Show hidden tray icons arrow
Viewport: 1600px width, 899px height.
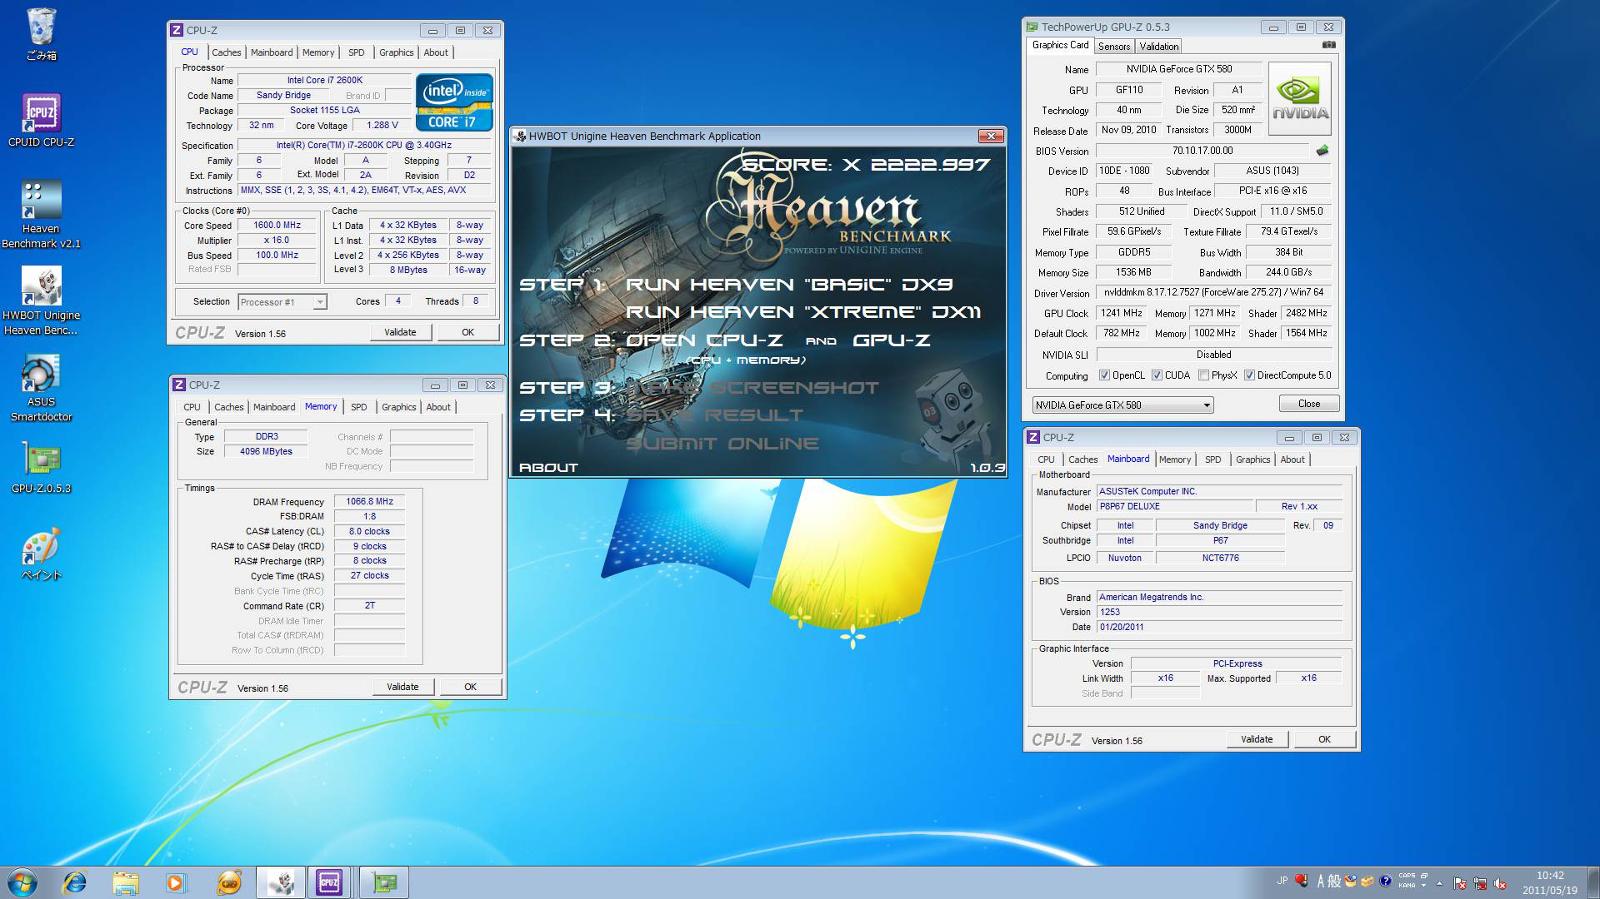[1440, 883]
